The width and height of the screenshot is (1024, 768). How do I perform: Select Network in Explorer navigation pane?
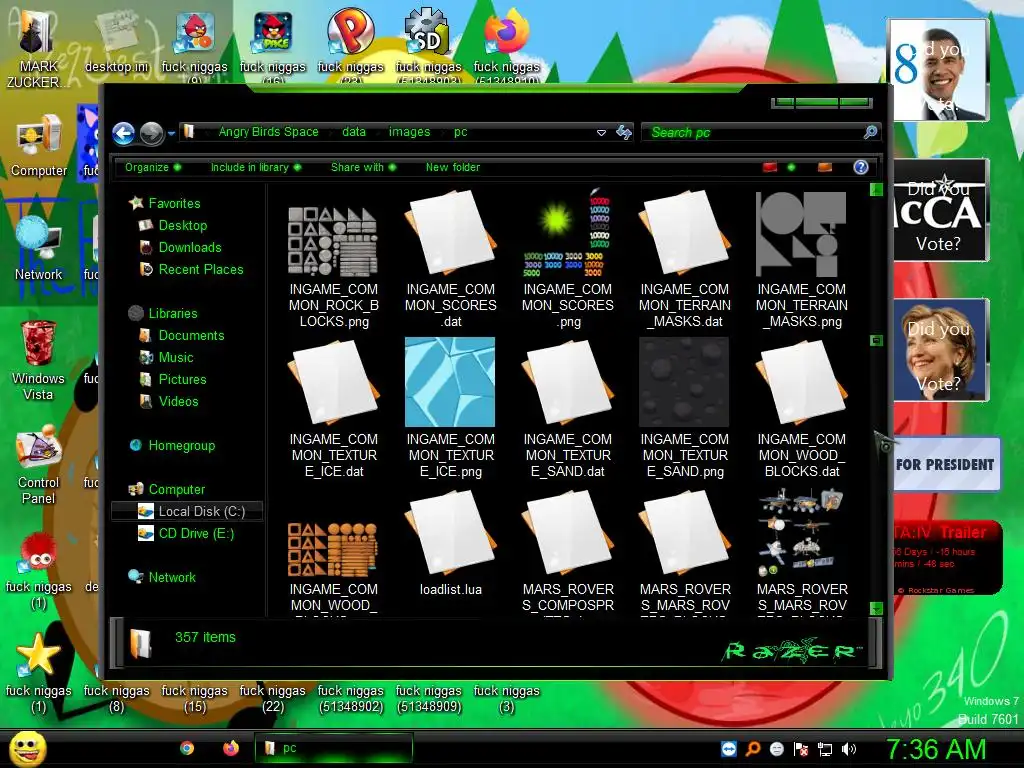click(172, 577)
